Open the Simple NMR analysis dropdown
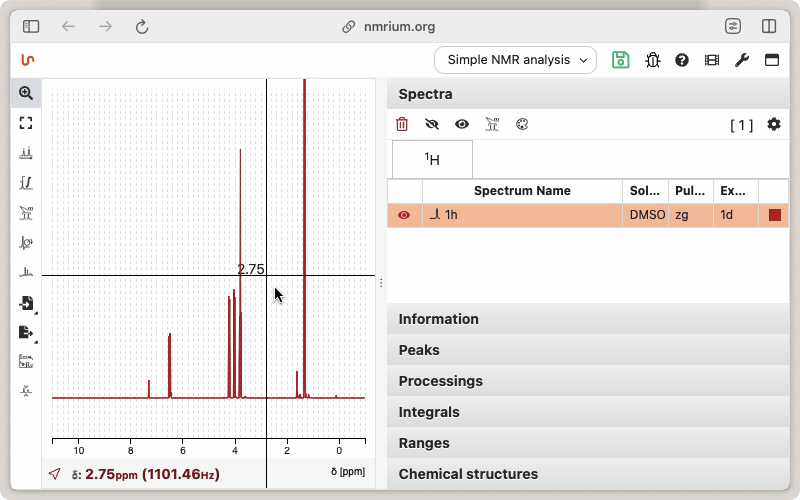Viewport: 800px width, 500px height. [x=515, y=60]
